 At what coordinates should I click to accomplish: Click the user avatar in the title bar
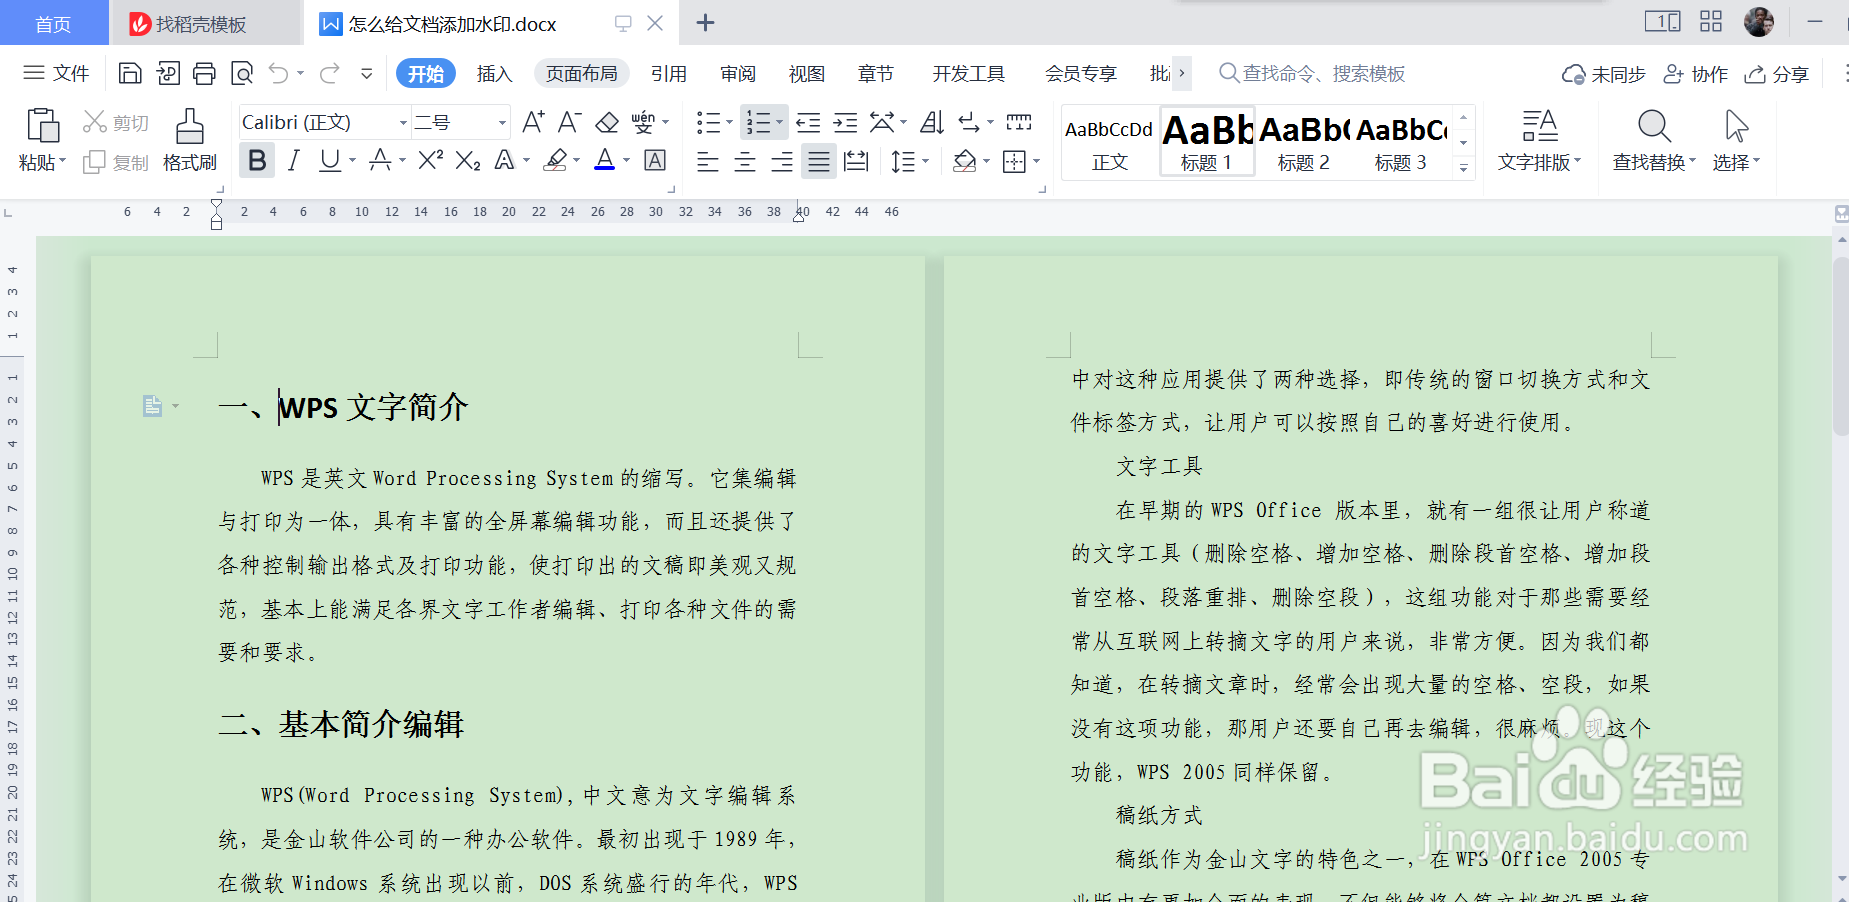pos(1759,21)
